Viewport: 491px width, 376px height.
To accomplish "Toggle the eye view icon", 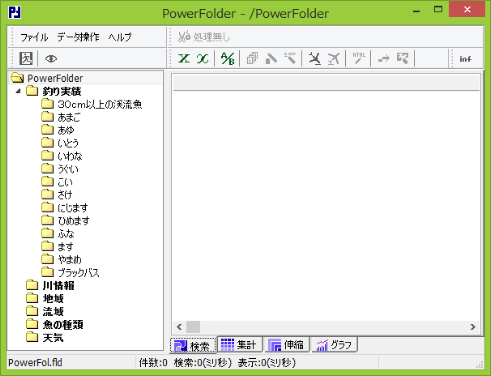I will point(51,59).
